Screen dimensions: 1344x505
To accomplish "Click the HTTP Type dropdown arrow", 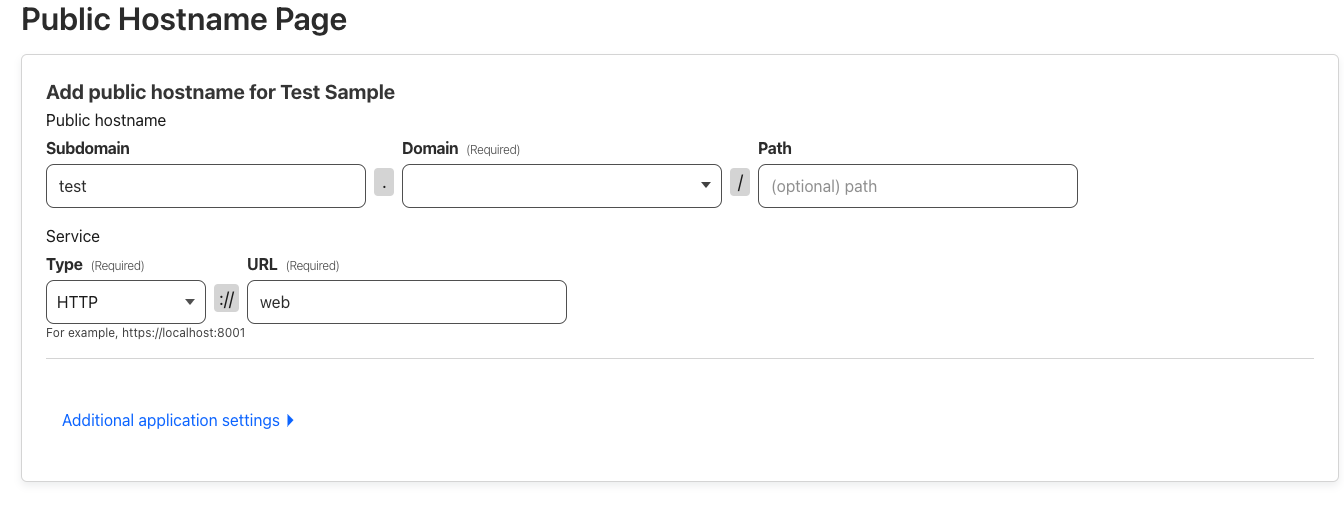I will (x=190, y=302).
